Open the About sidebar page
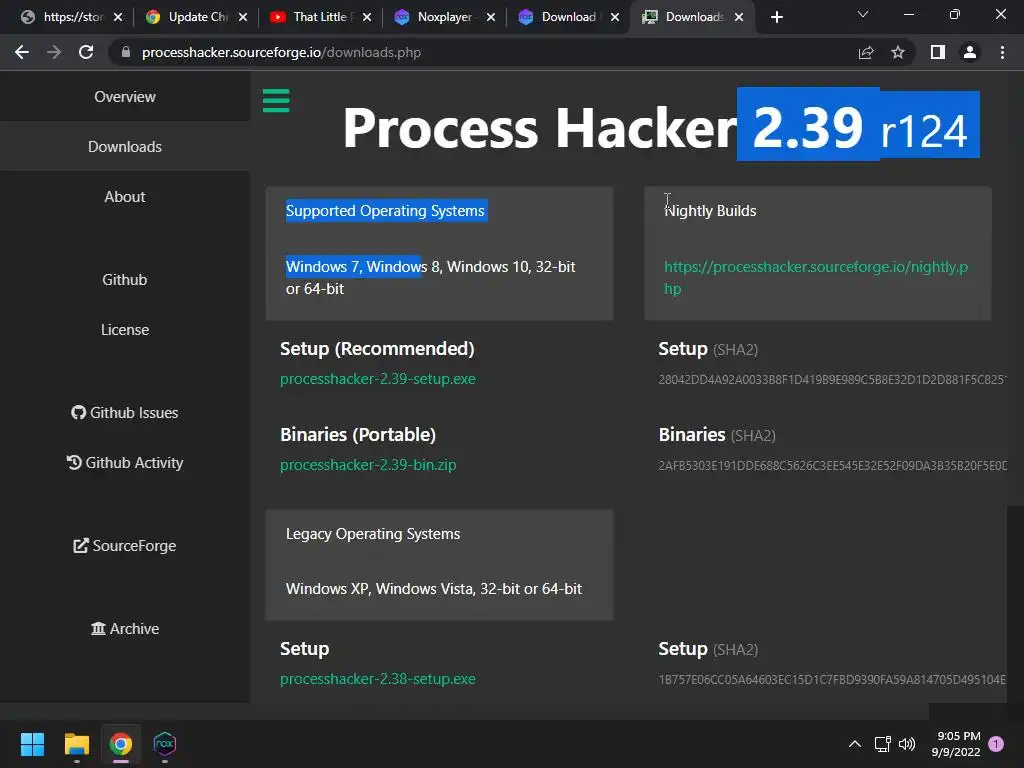The width and height of the screenshot is (1024, 768). click(125, 197)
